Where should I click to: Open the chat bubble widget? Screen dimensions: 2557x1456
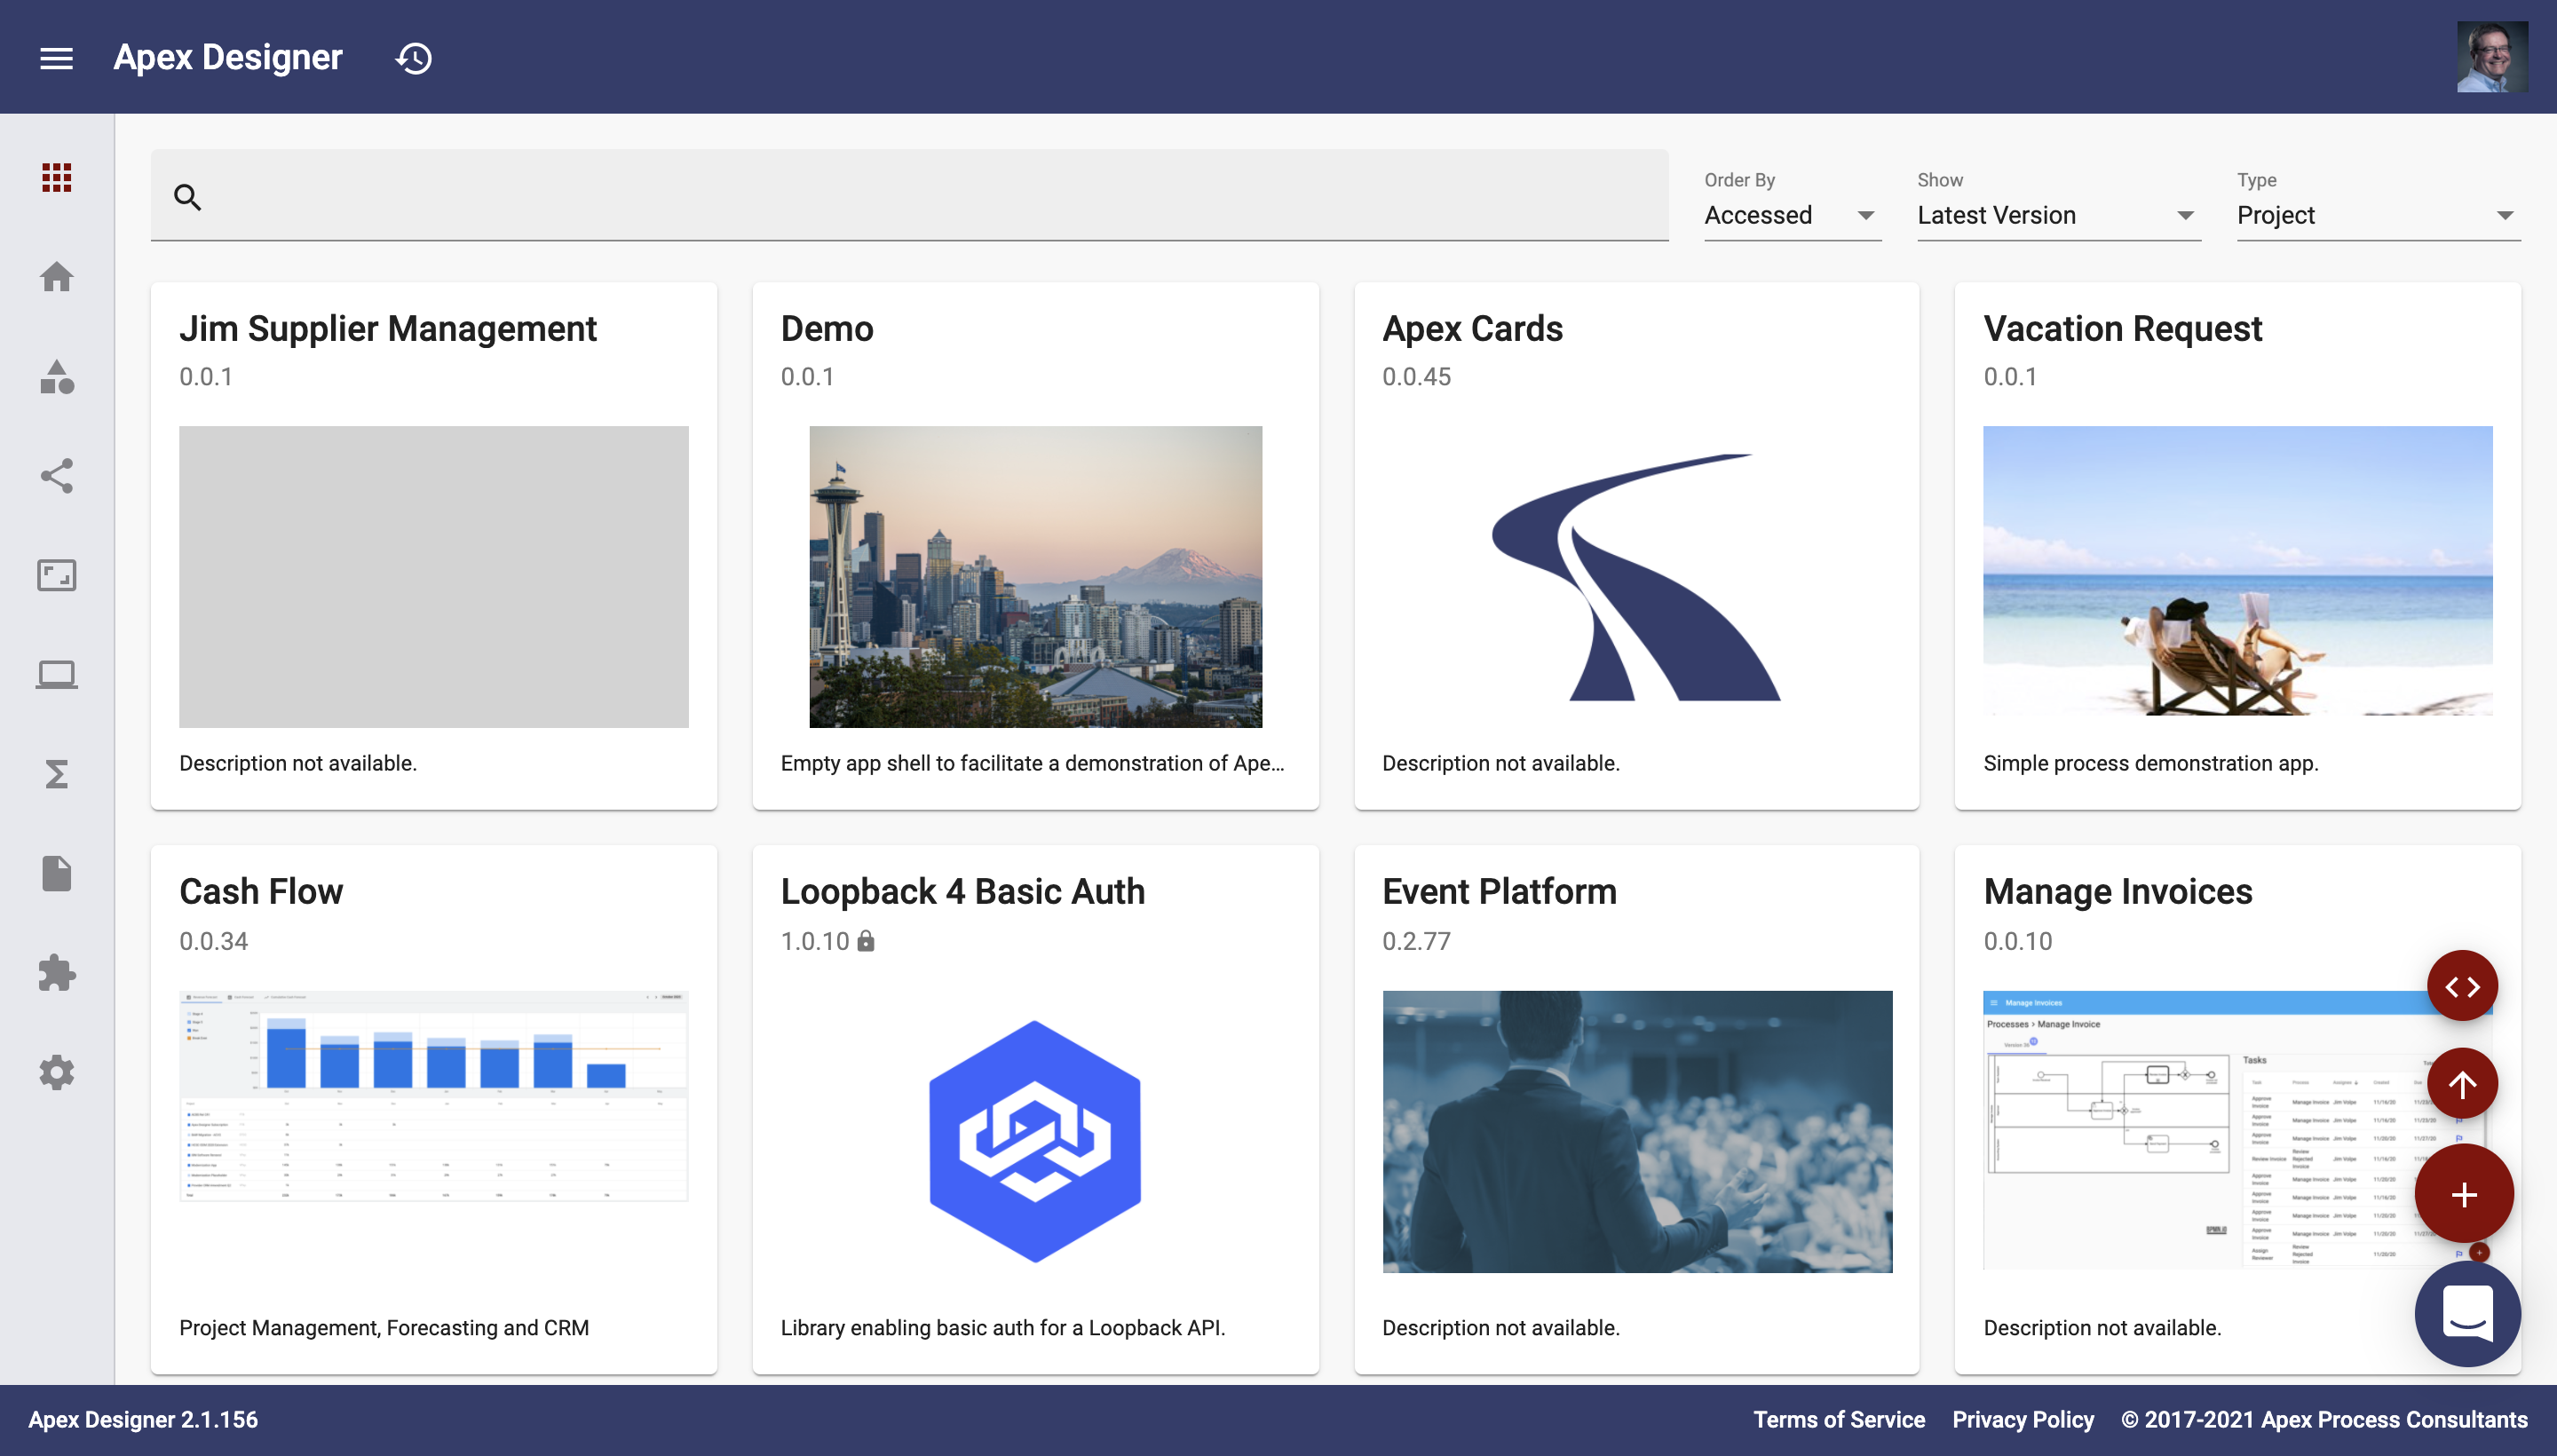[2467, 1314]
